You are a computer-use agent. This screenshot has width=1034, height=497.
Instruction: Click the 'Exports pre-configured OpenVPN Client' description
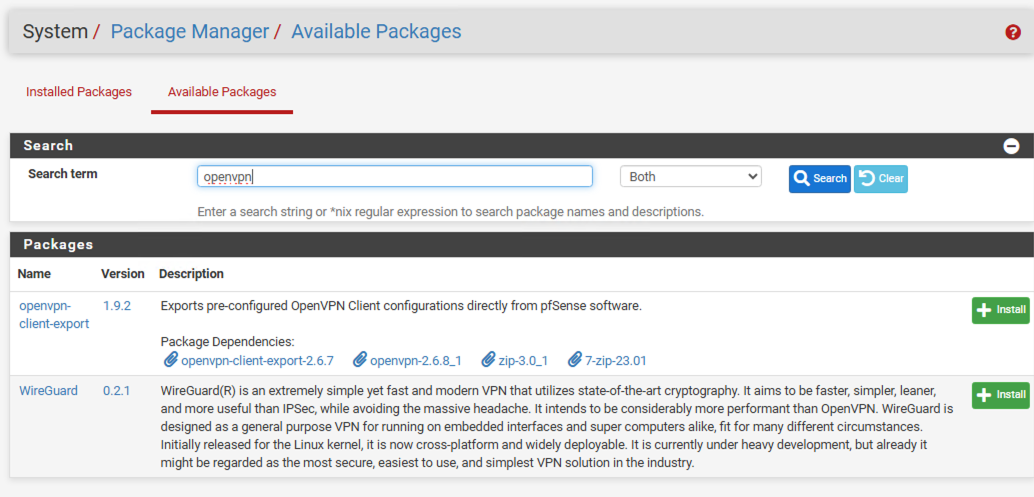[x=401, y=307]
